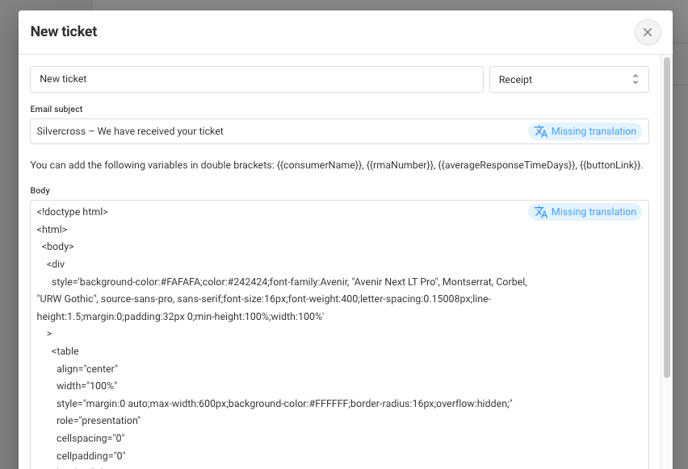This screenshot has height=469, width=688.
Task: Click the '{{averageResponseTimeDays}}' variable text
Action: coord(507,165)
